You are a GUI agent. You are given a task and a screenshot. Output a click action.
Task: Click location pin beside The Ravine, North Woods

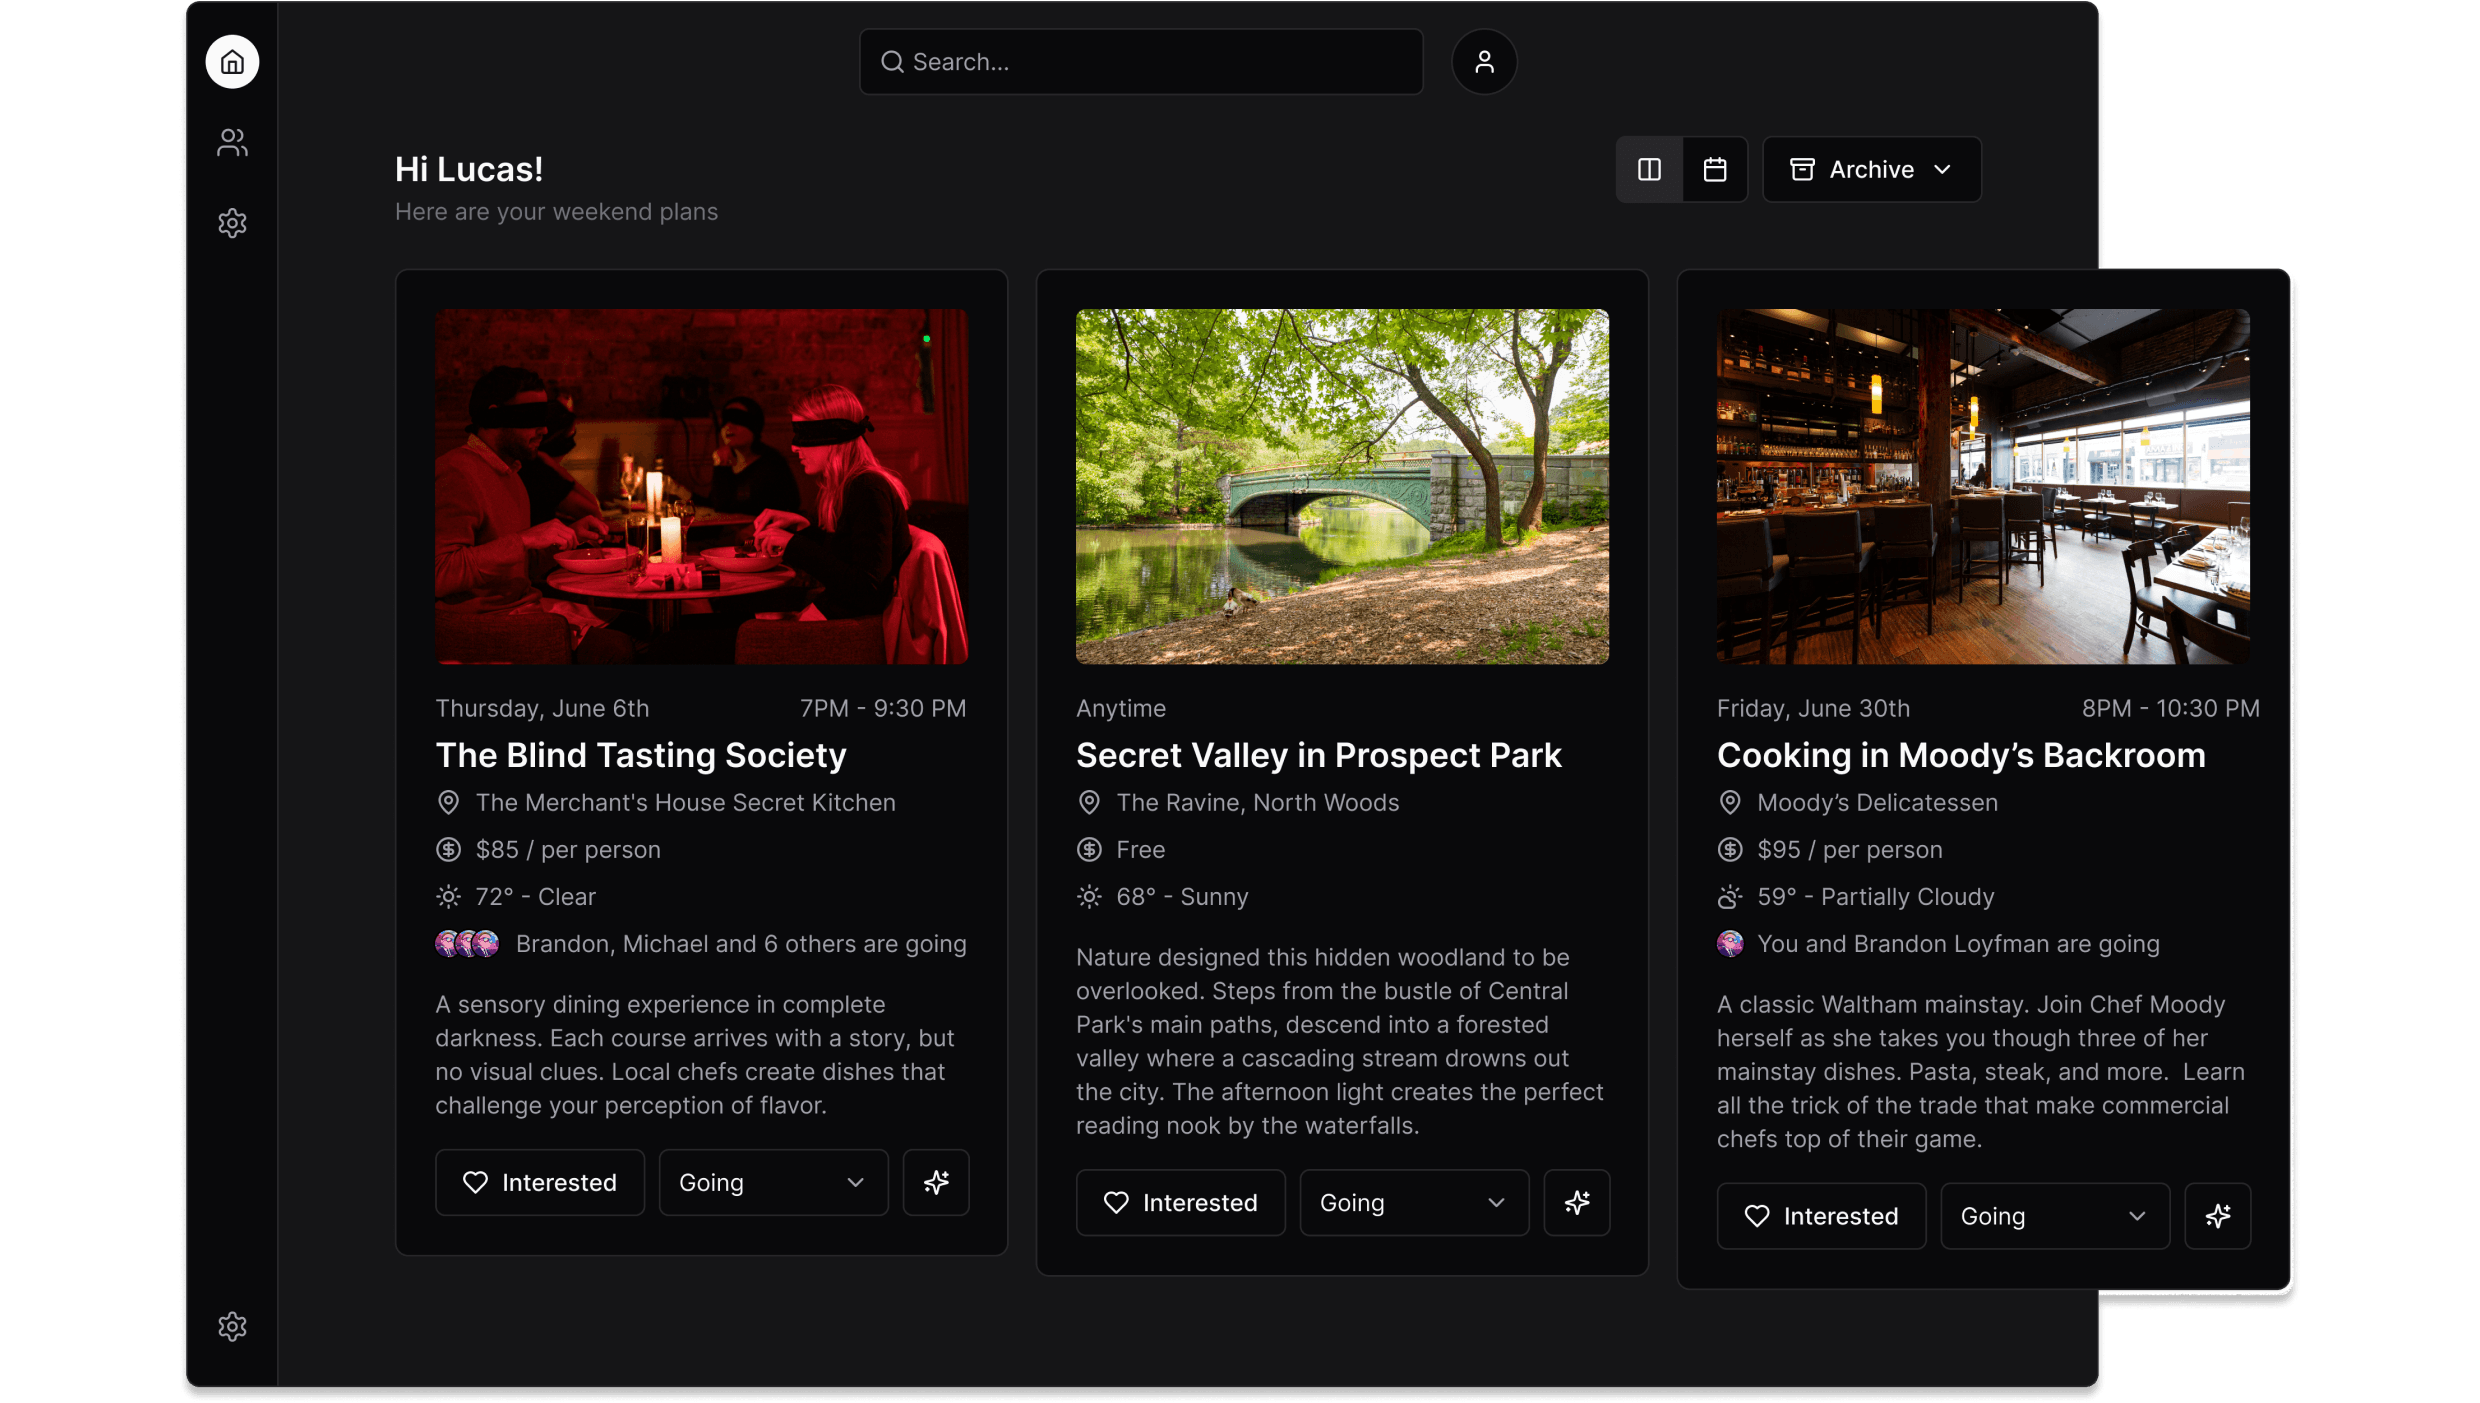click(1089, 802)
